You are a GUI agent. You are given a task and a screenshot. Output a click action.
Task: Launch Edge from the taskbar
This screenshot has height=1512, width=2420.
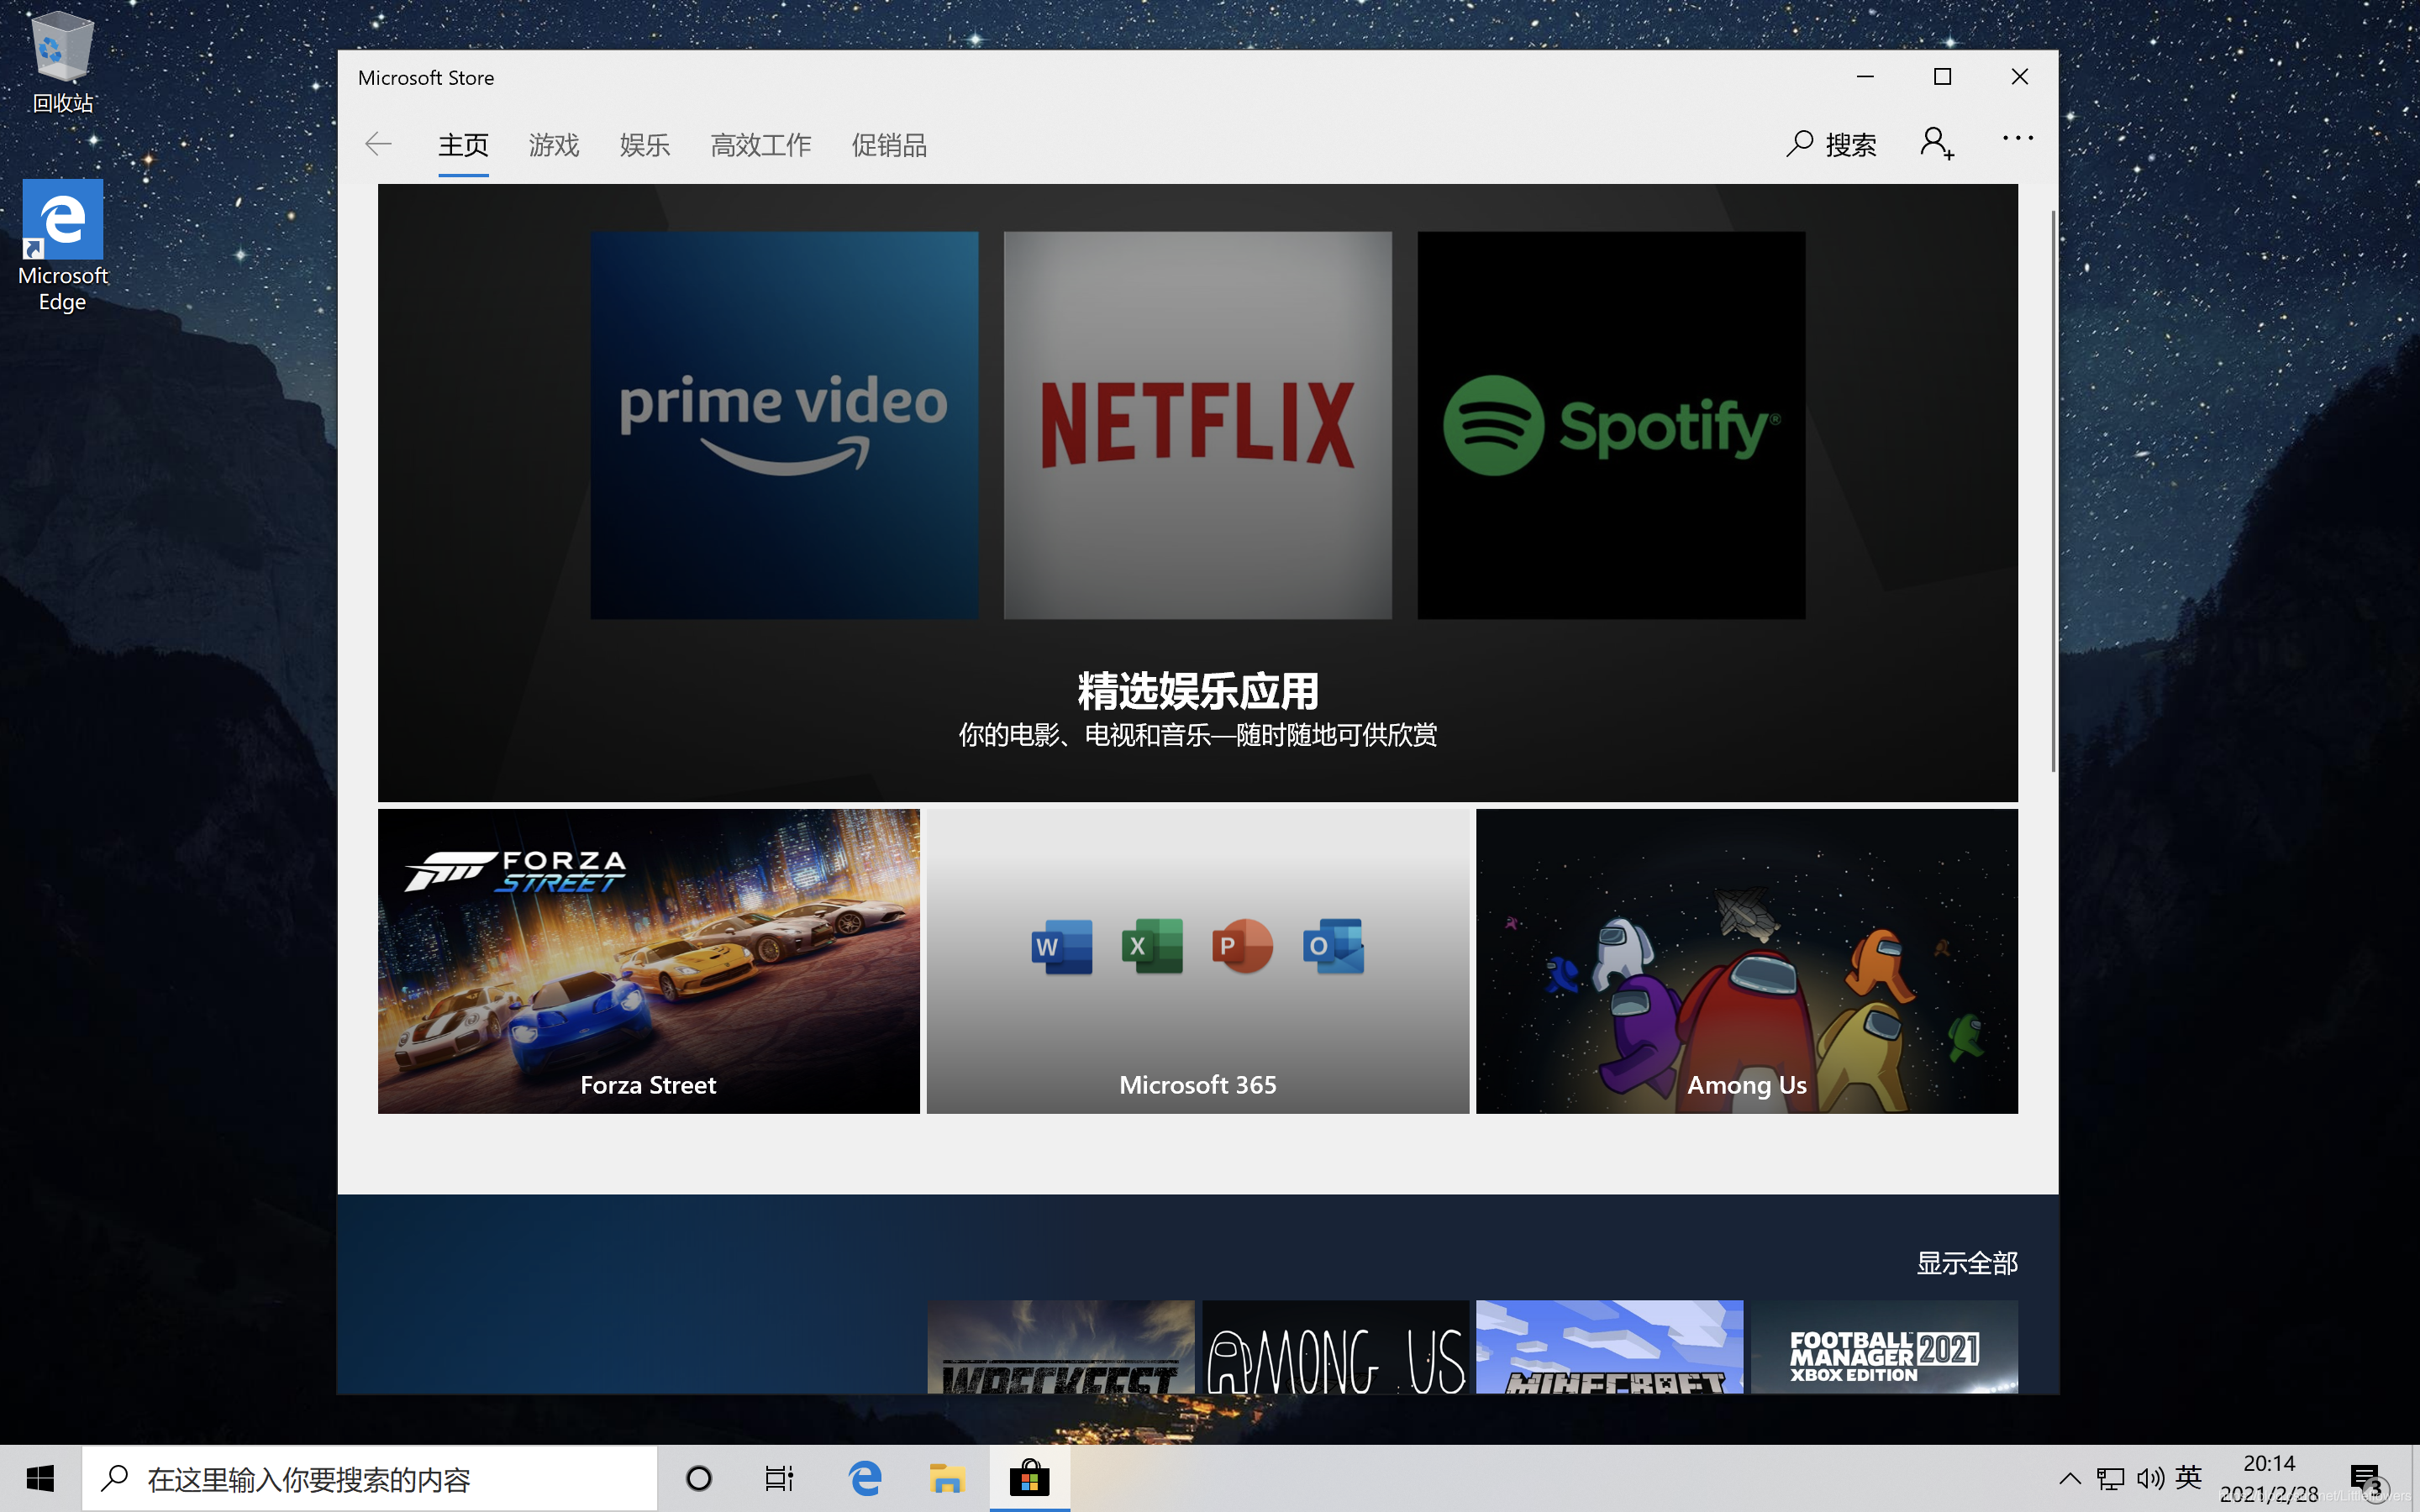[x=864, y=1478]
